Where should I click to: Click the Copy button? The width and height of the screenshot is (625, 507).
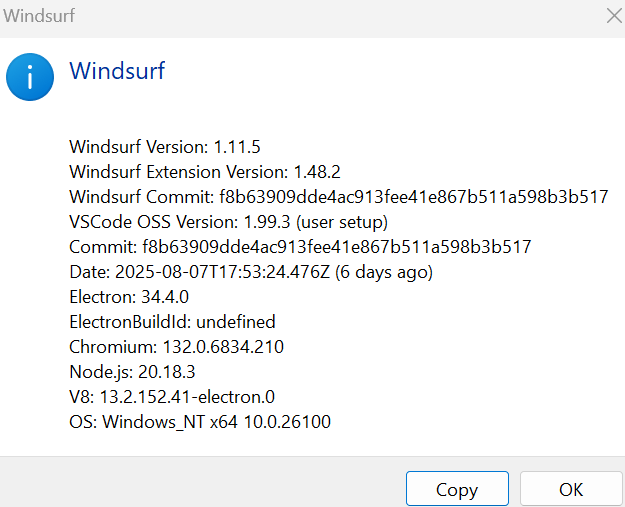(x=457, y=489)
